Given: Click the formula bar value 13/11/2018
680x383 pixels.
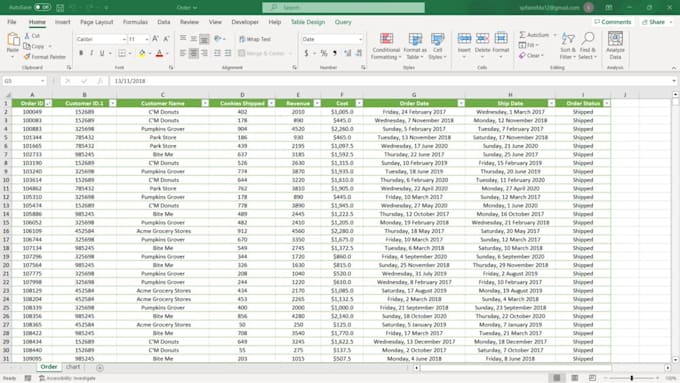Looking at the screenshot, I should (130, 81).
